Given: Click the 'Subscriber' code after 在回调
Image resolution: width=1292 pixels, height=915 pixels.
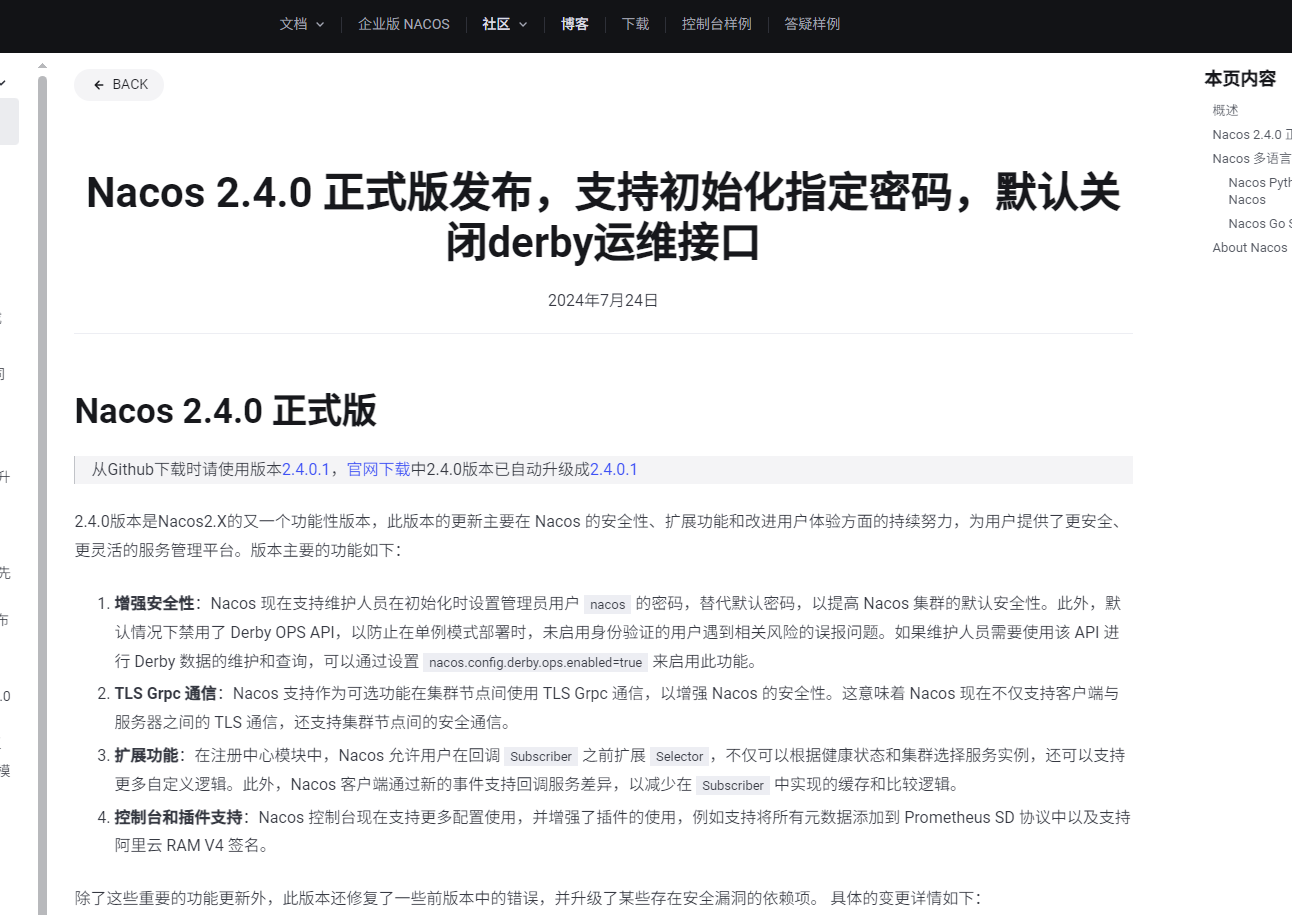Looking at the screenshot, I should 541,756.
